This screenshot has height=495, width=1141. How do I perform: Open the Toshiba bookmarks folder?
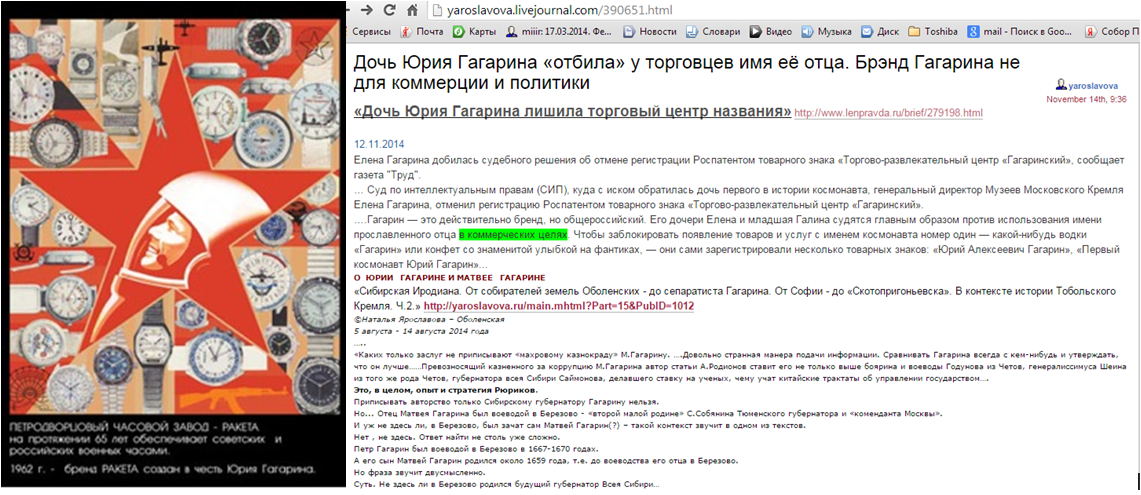tap(931, 32)
